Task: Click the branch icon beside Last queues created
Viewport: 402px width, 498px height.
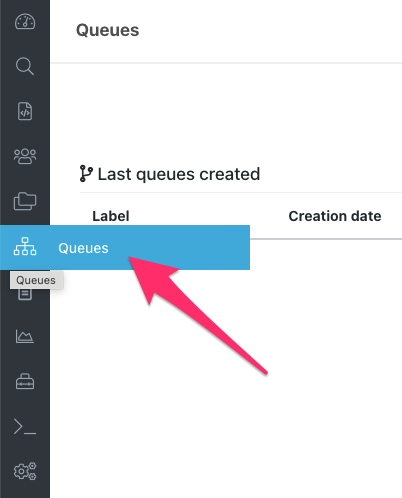Action: point(86,174)
